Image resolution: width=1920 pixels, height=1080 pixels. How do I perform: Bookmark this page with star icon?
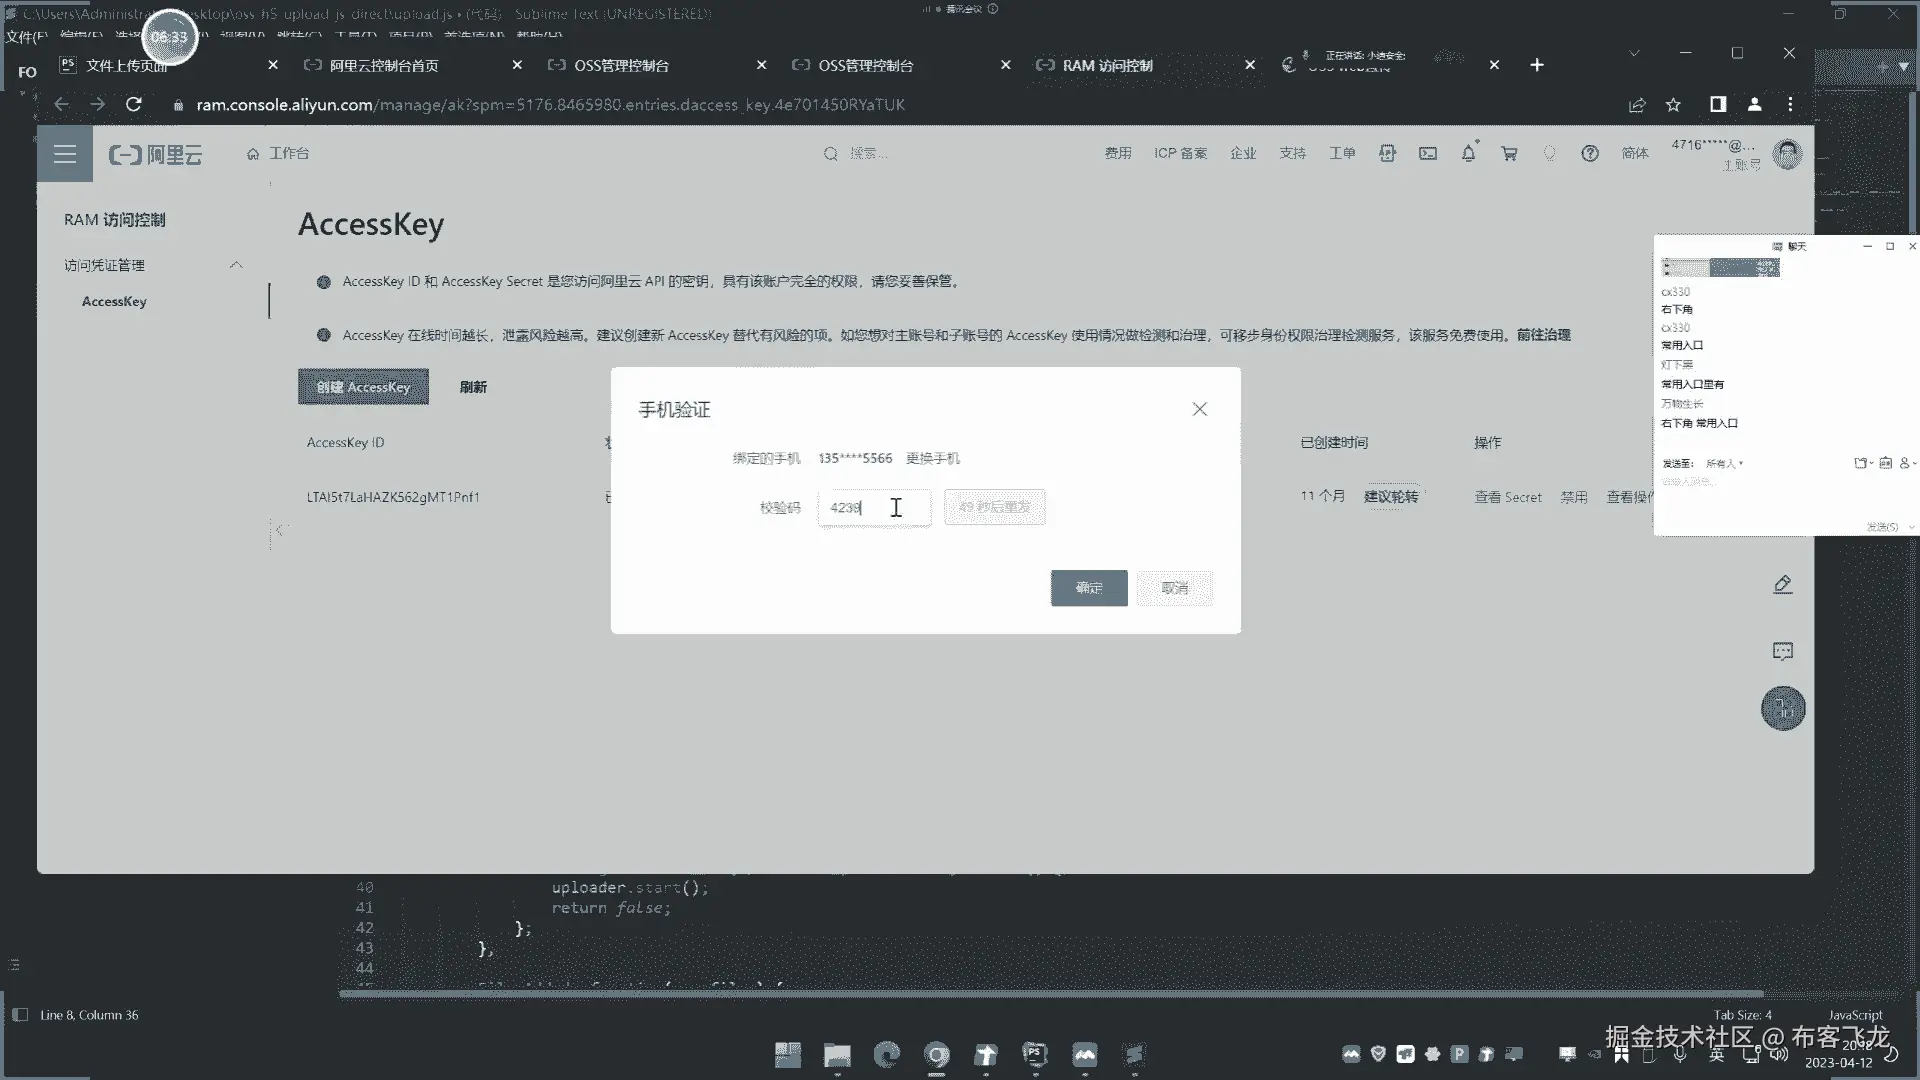pos(1673,105)
